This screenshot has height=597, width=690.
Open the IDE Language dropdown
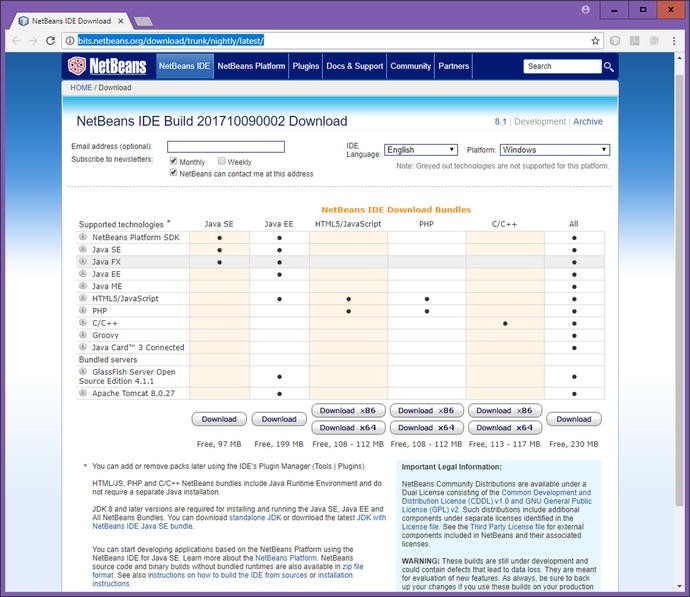pyautogui.click(x=421, y=150)
